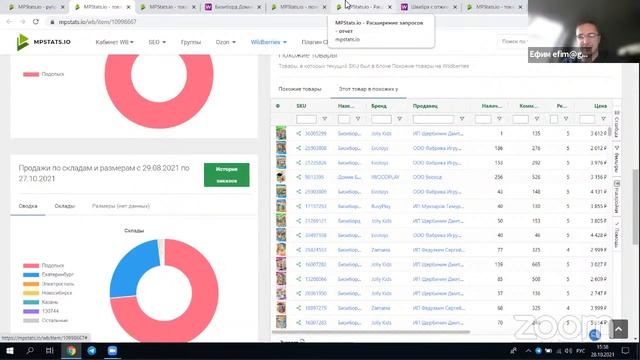Screen dimensions: 640x360
Task: Open the product thumbnail of the BusyPlay row
Action: 281,206
